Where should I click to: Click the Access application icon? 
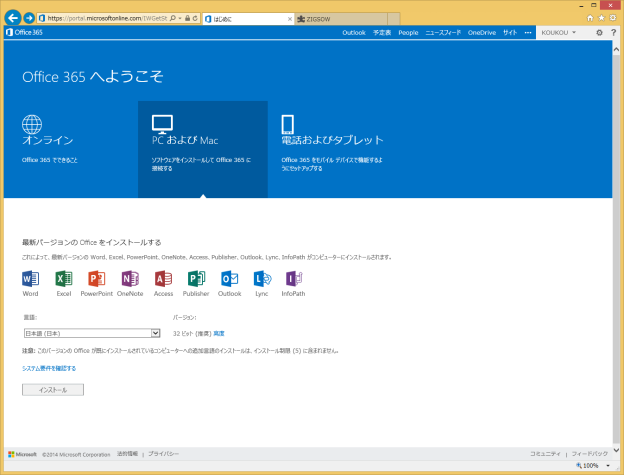point(163,278)
